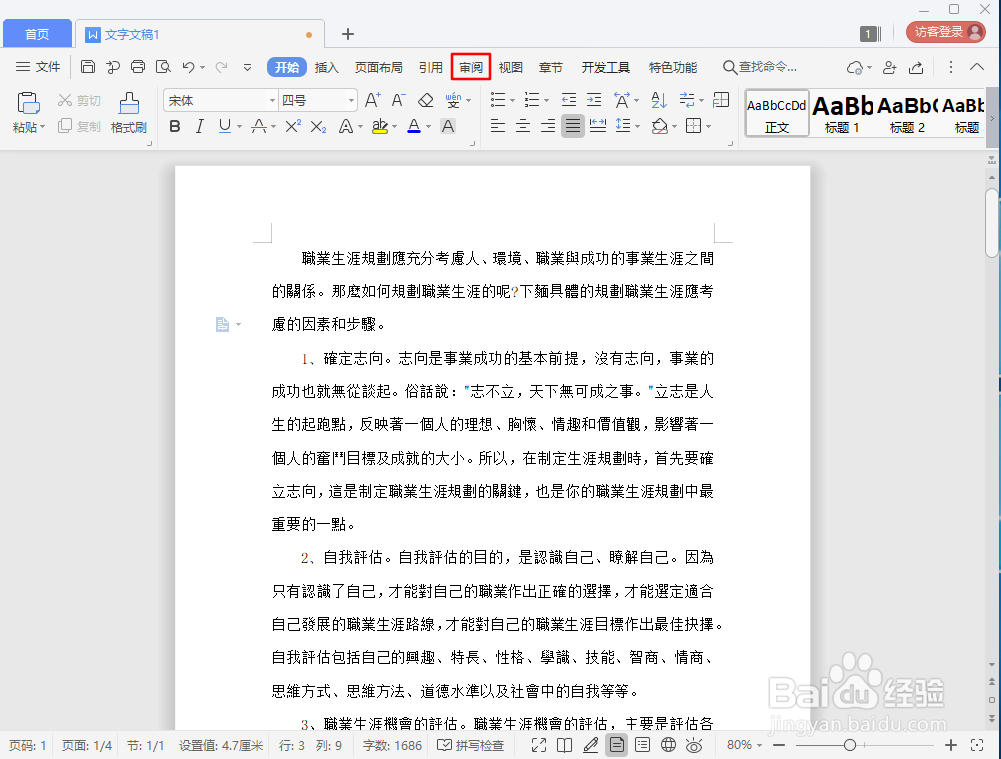
Task: Click the paragraph layout icon beside text
Action: (x=222, y=324)
